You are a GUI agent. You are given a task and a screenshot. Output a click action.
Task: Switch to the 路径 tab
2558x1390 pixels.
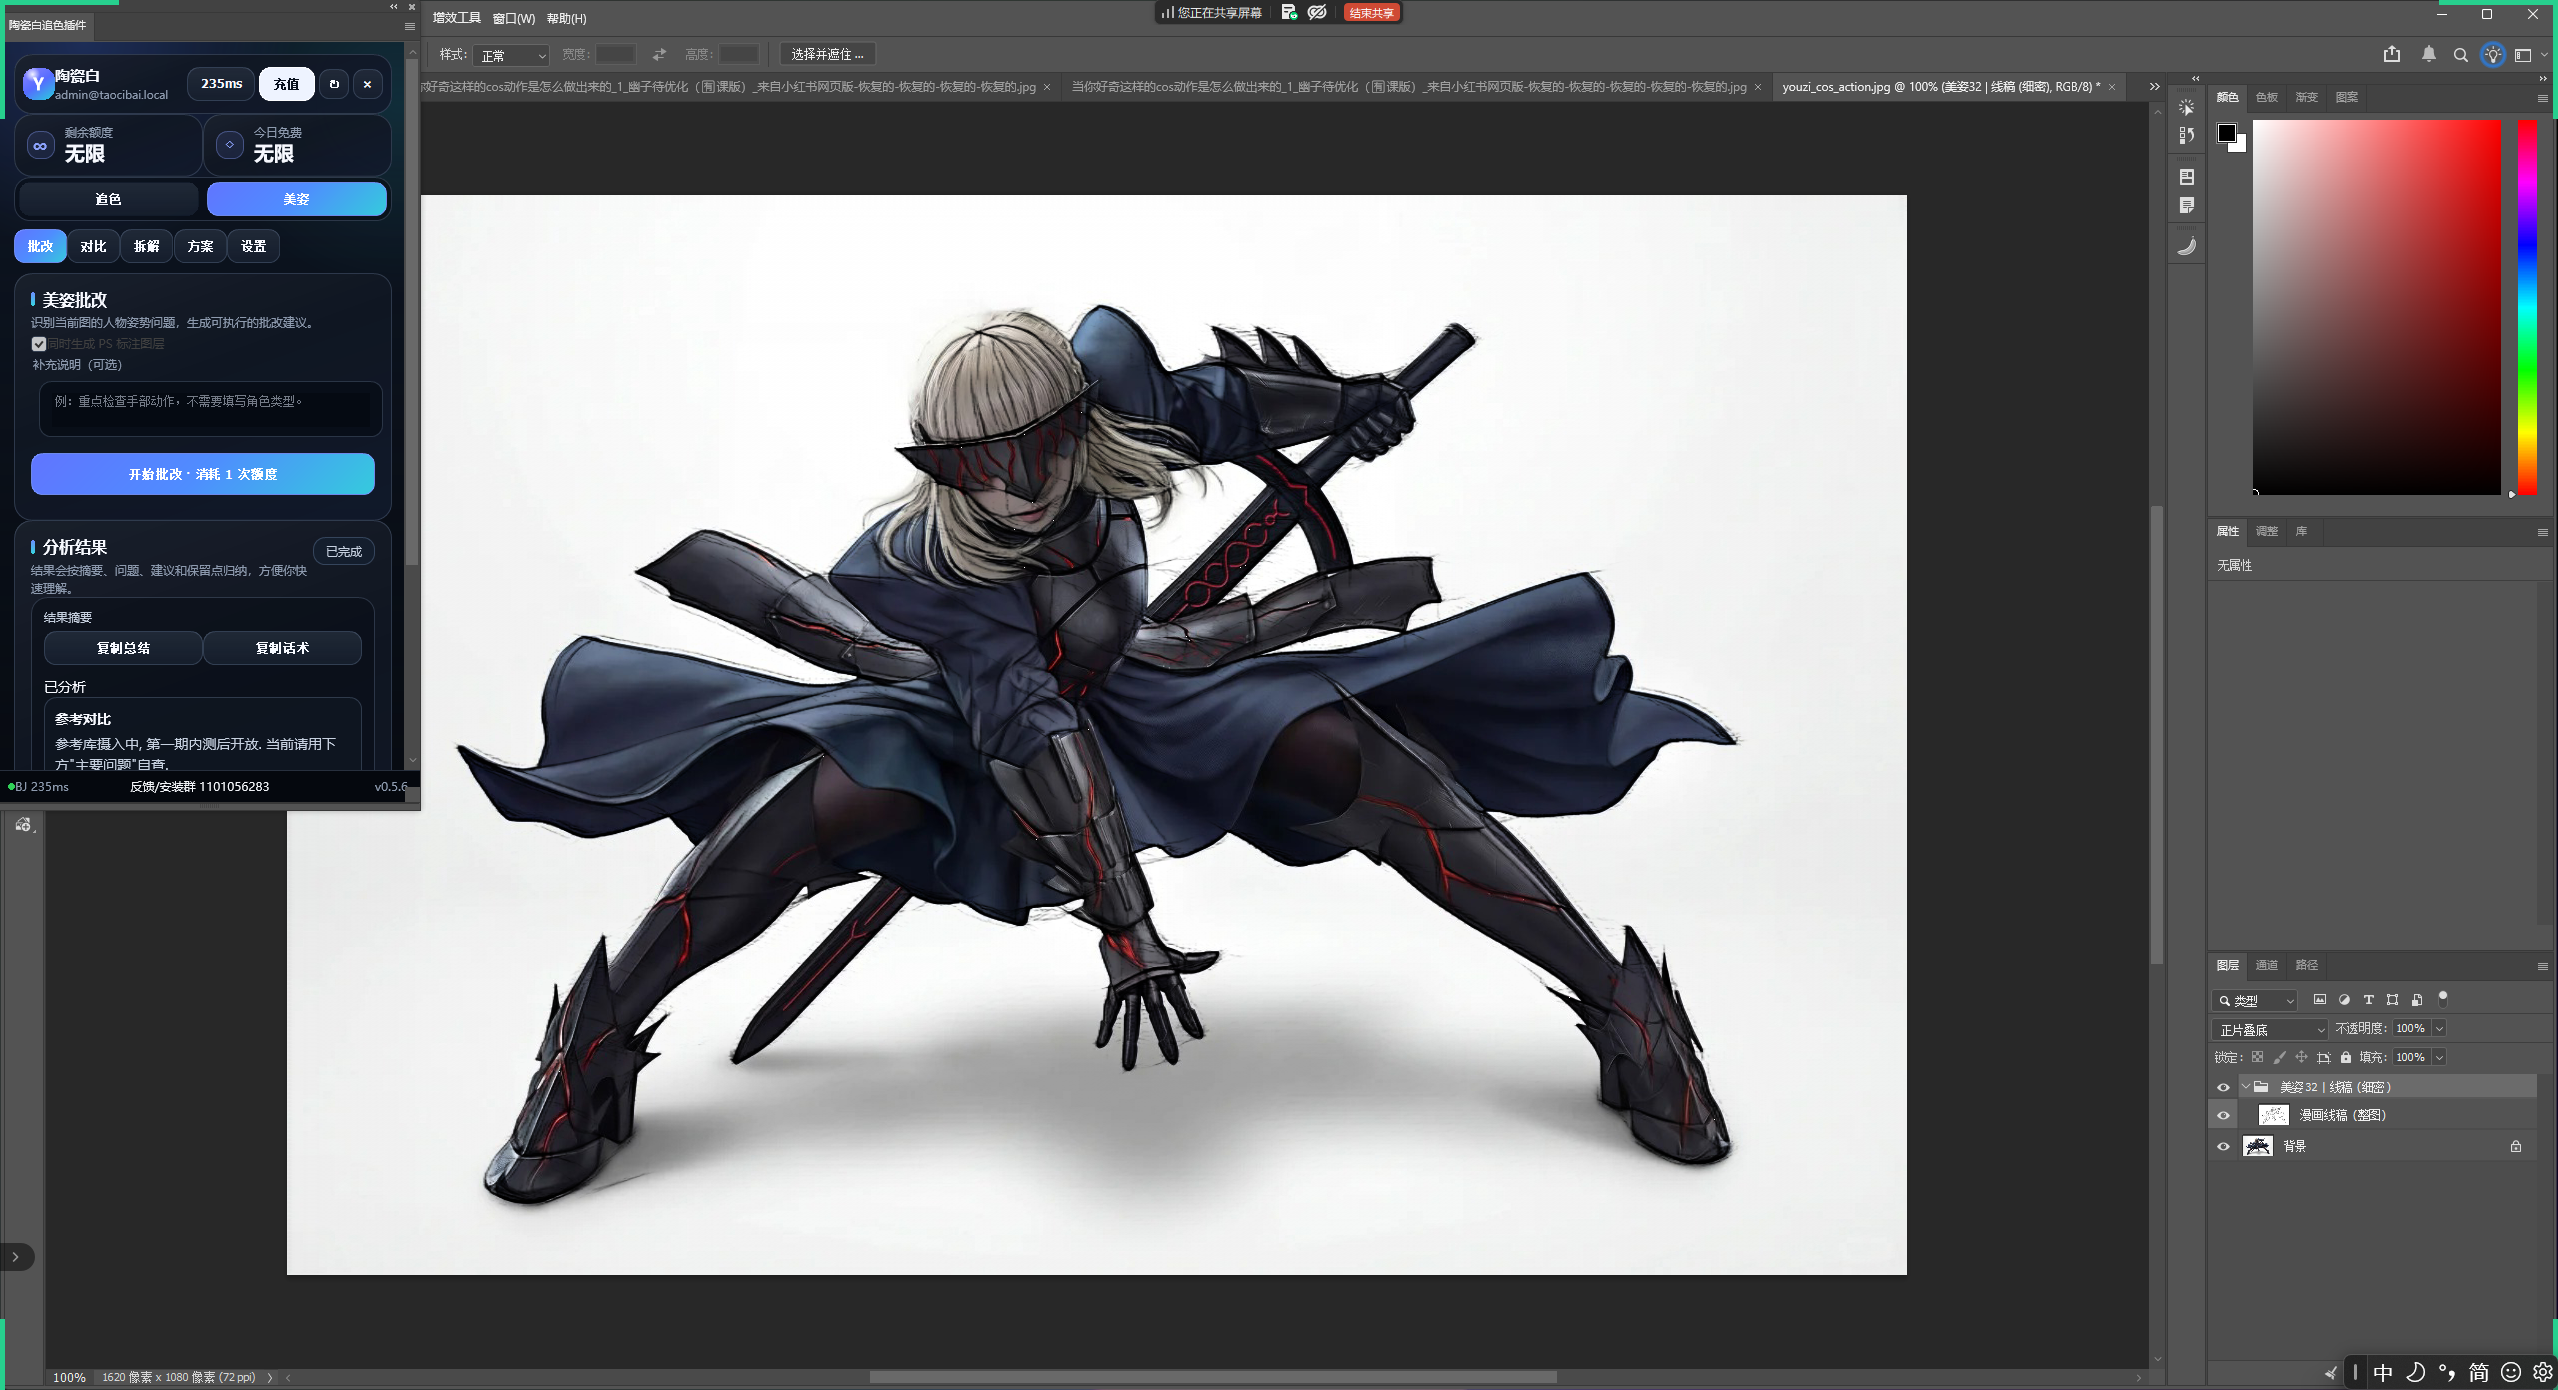pos(2307,965)
